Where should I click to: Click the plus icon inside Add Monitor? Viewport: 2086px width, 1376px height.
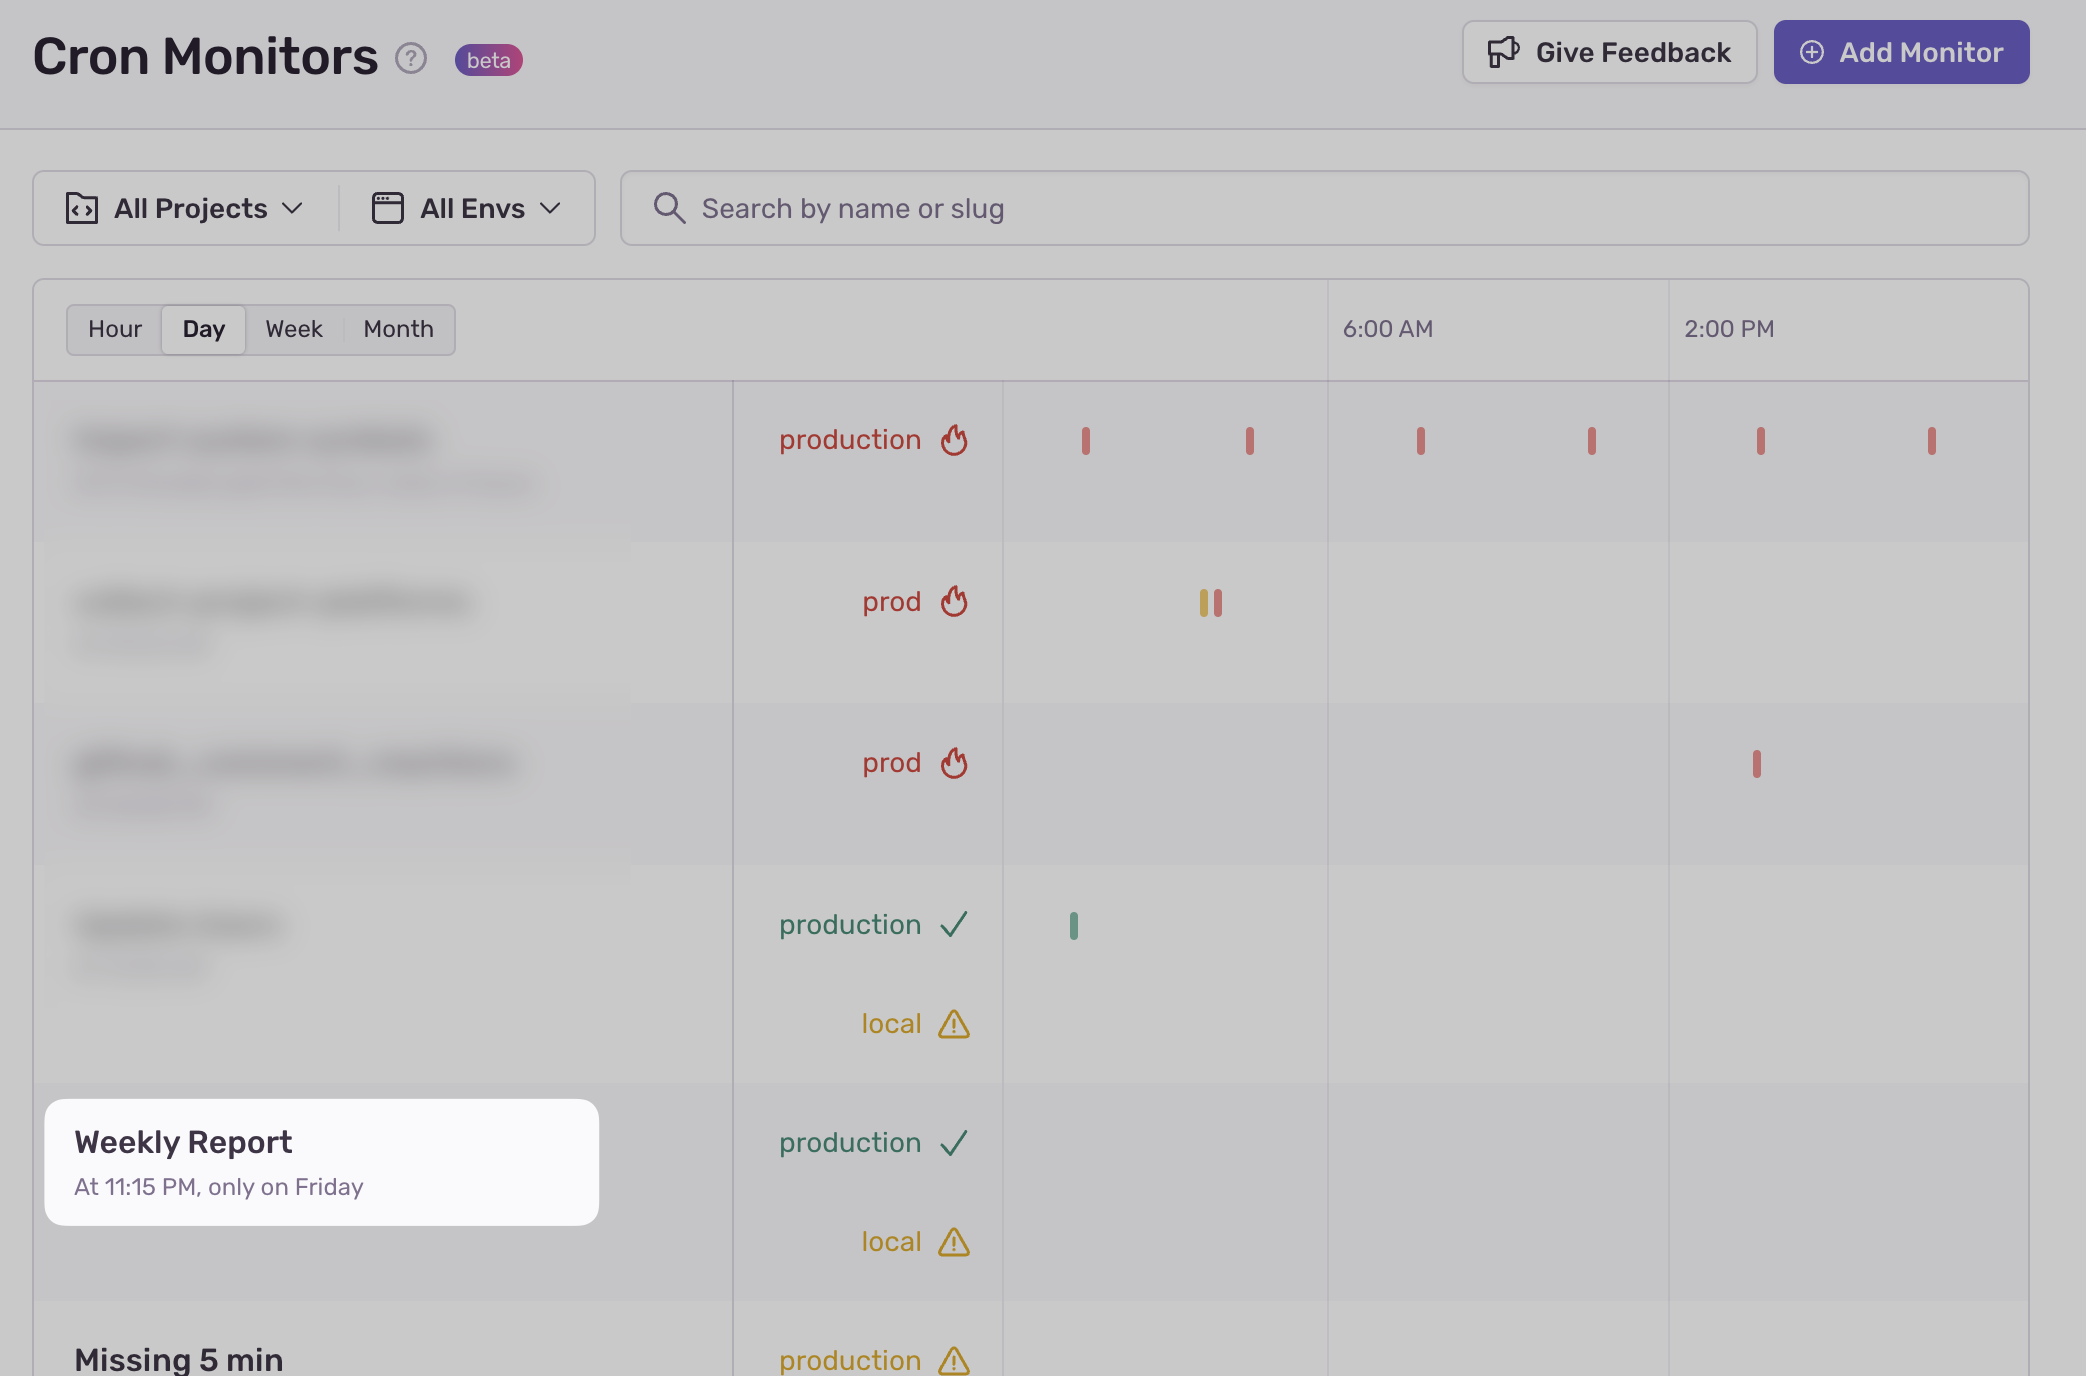(x=1814, y=52)
